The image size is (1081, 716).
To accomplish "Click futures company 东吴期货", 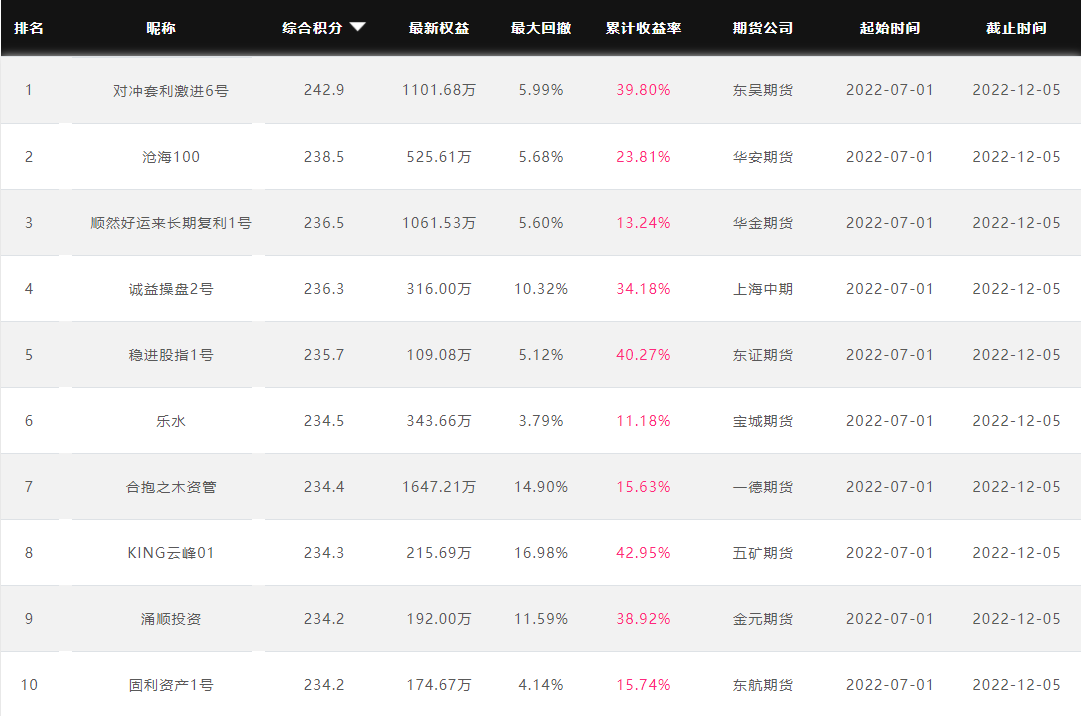I will click(762, 90).
